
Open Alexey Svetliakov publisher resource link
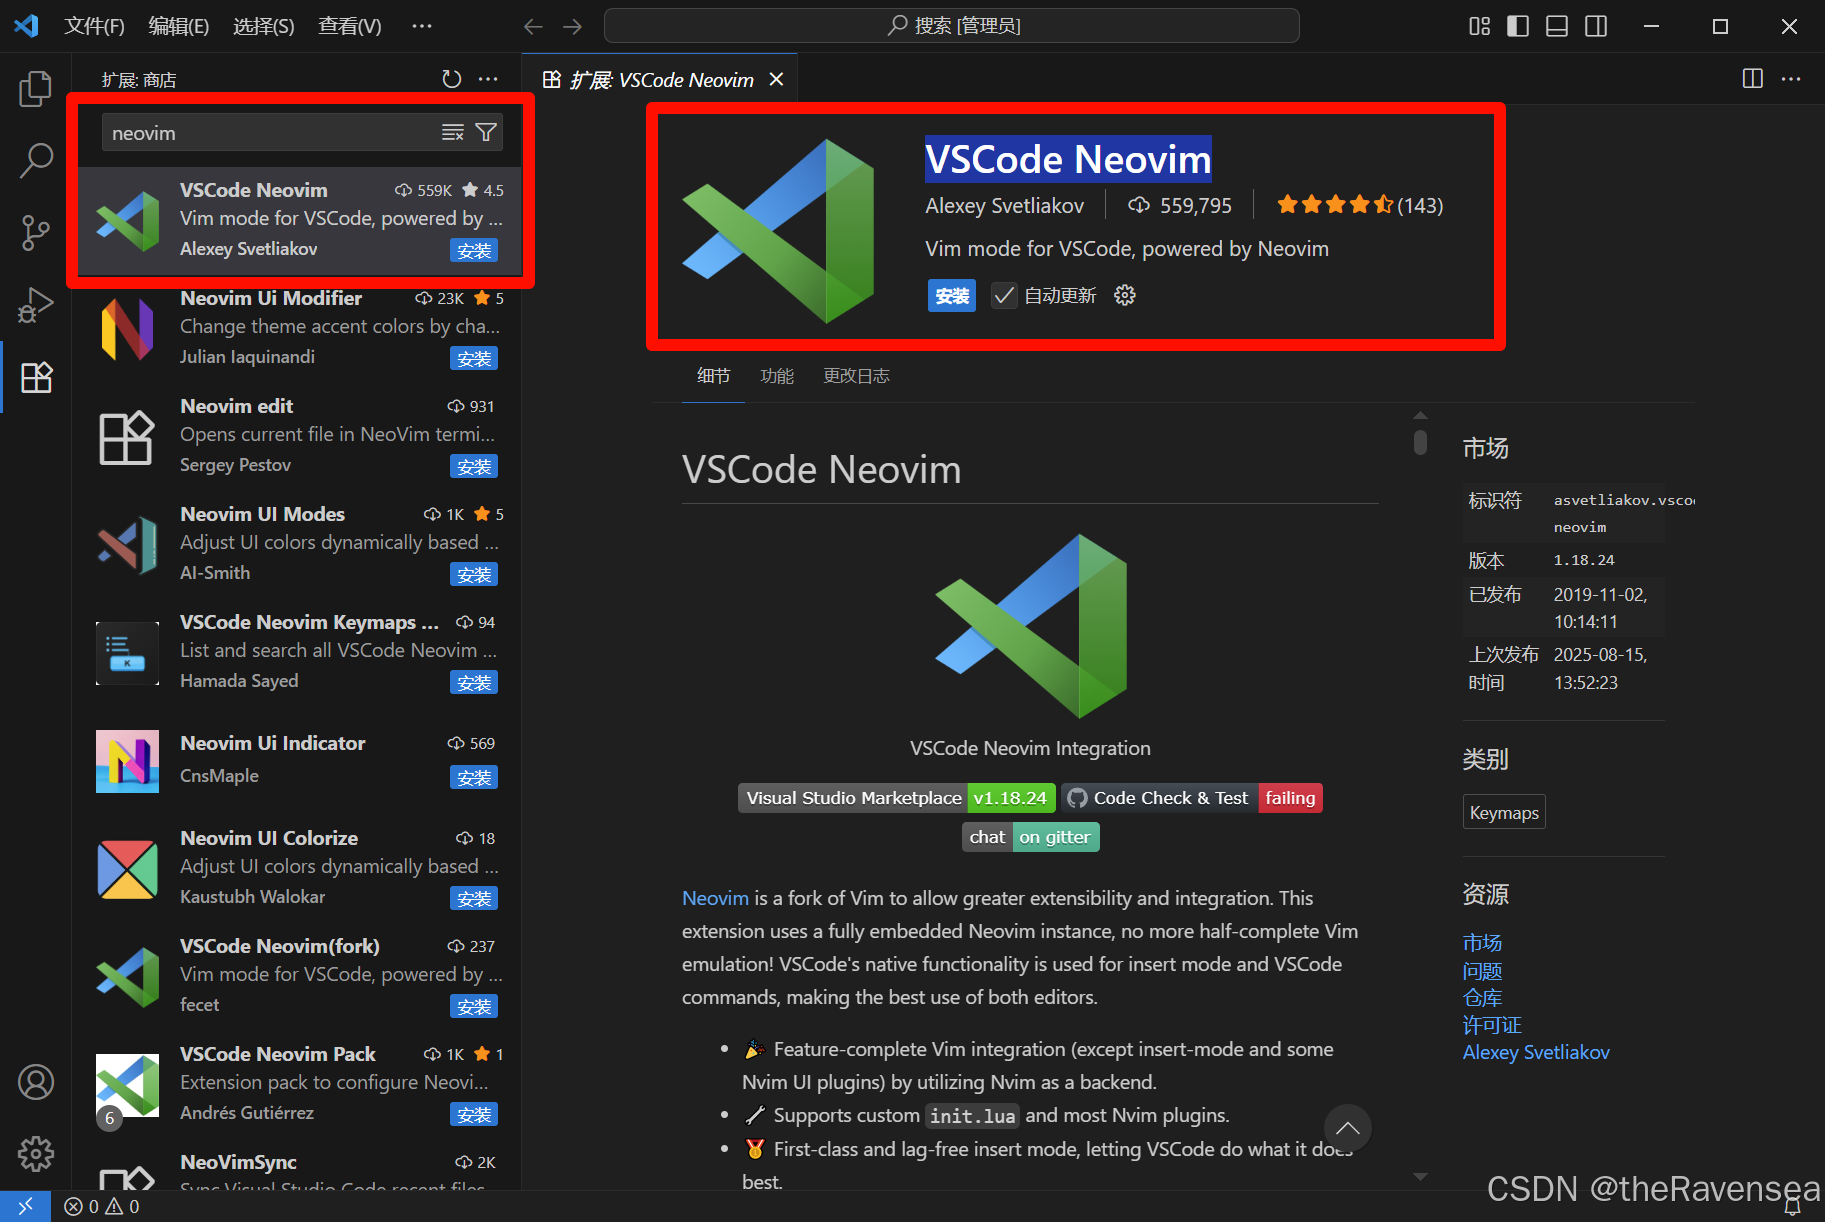pos(1536,1052)
